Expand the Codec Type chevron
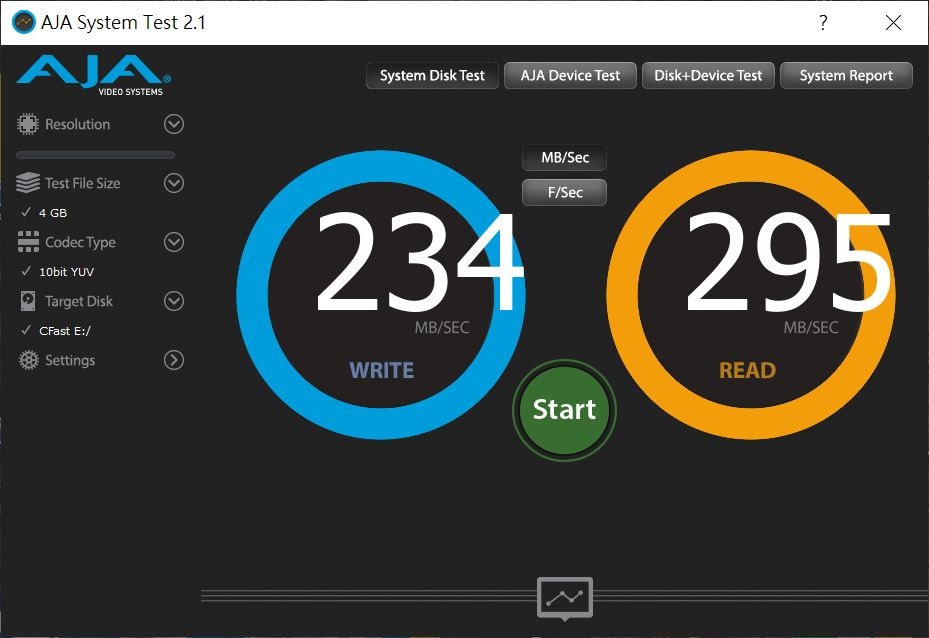Viewport: 929px width, 638px height. tap(174, 242)
